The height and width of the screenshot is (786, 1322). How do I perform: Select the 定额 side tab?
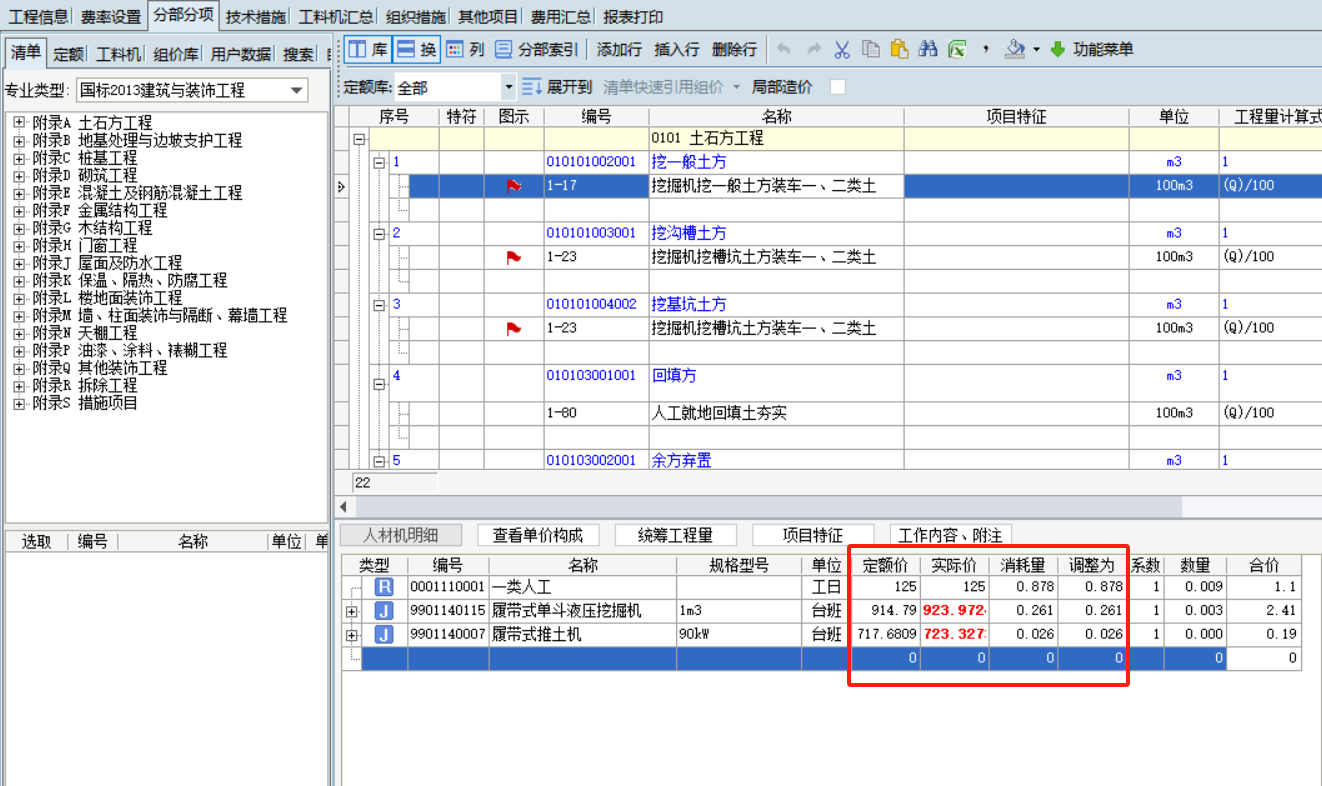(x=69, y=54)
